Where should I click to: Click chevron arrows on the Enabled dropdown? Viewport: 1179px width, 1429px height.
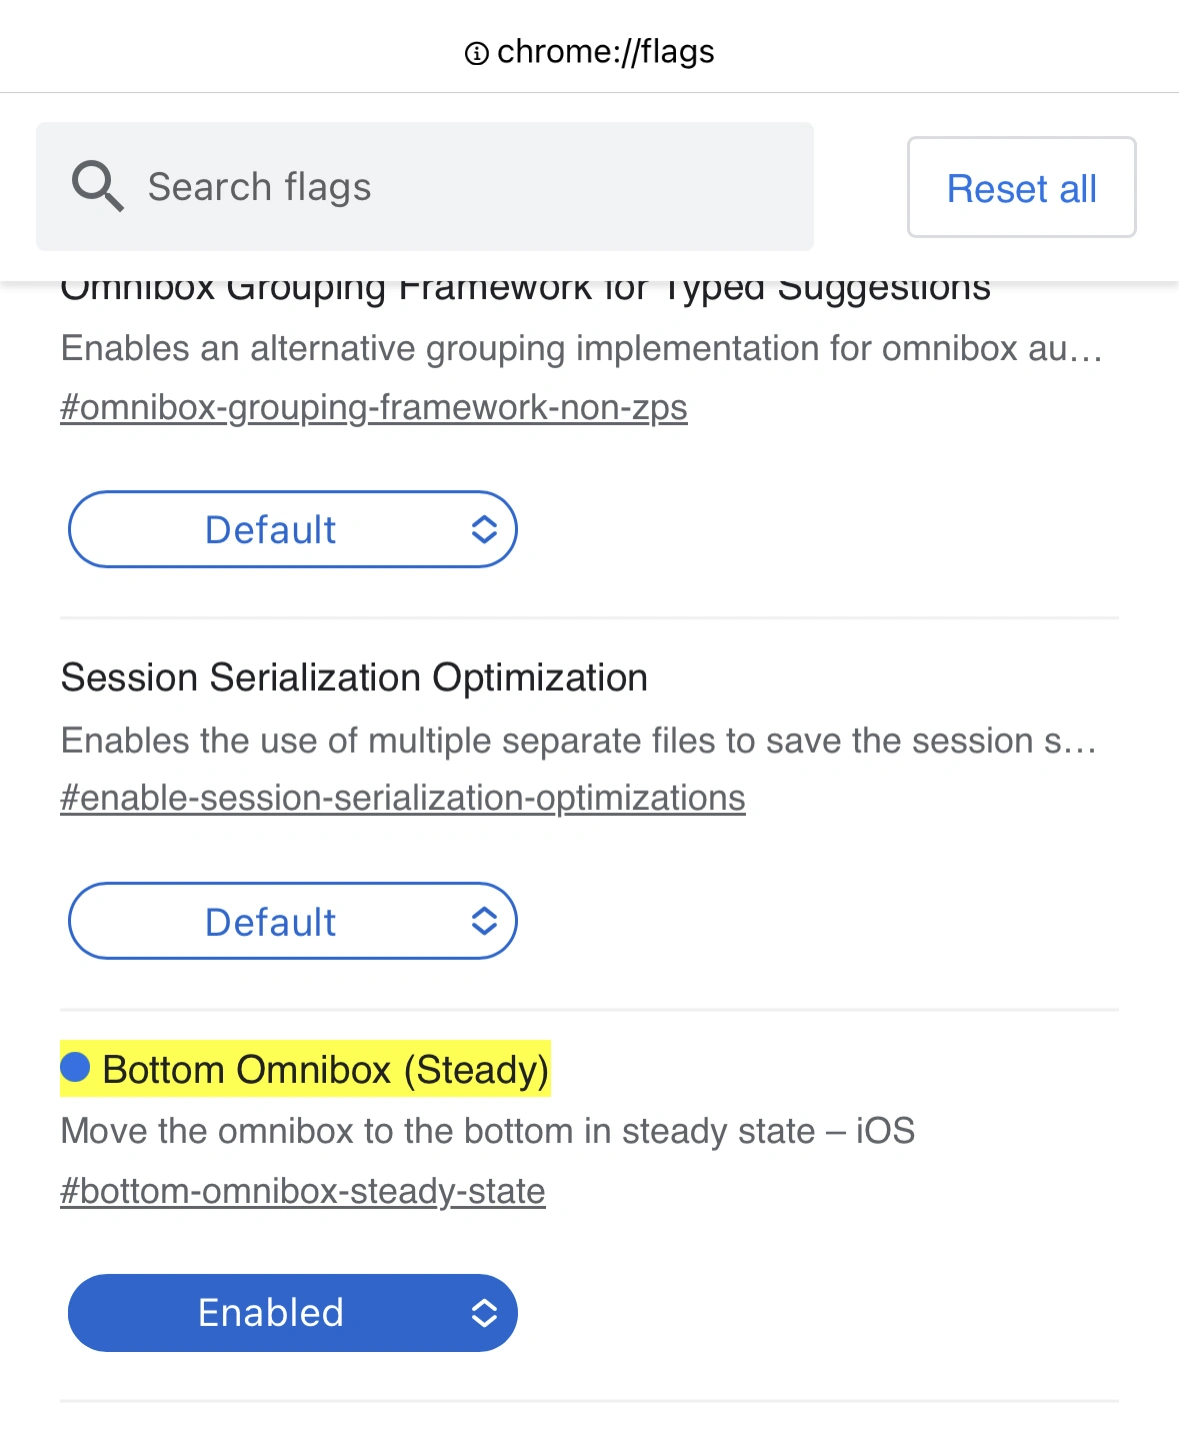click(x=484, y=1313)
